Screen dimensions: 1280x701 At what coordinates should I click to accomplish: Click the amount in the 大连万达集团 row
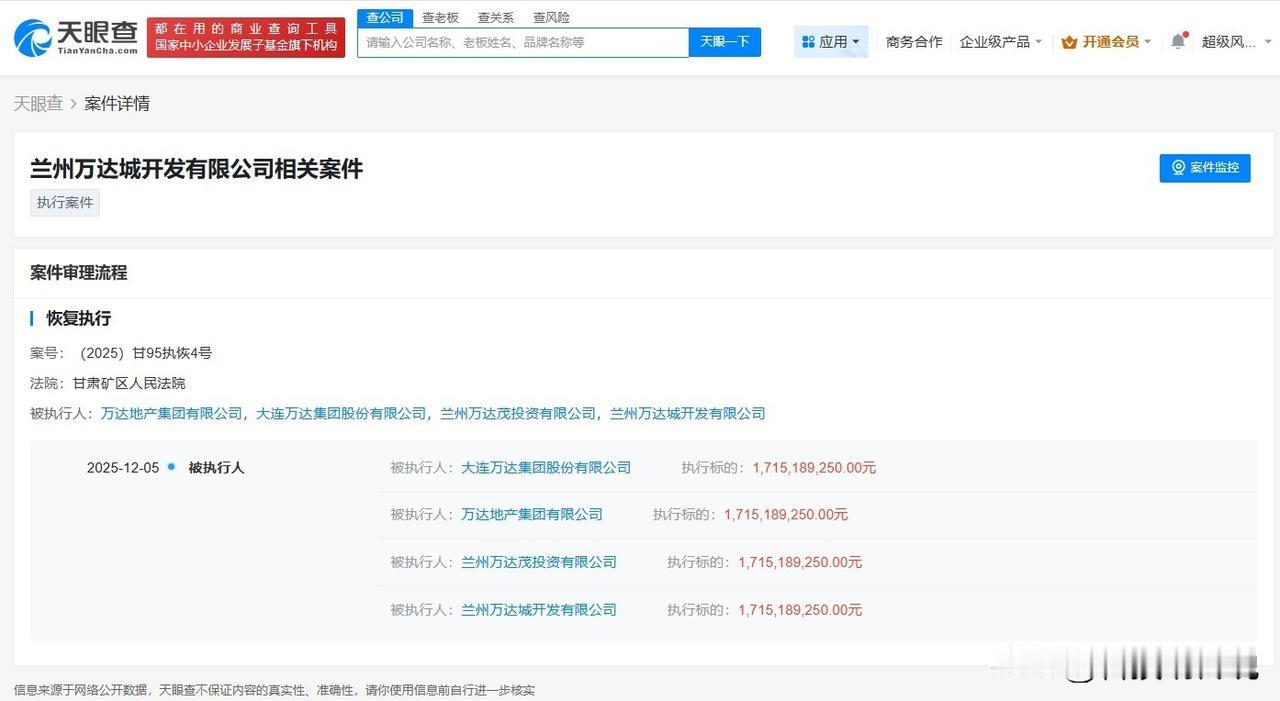(814, 468)
